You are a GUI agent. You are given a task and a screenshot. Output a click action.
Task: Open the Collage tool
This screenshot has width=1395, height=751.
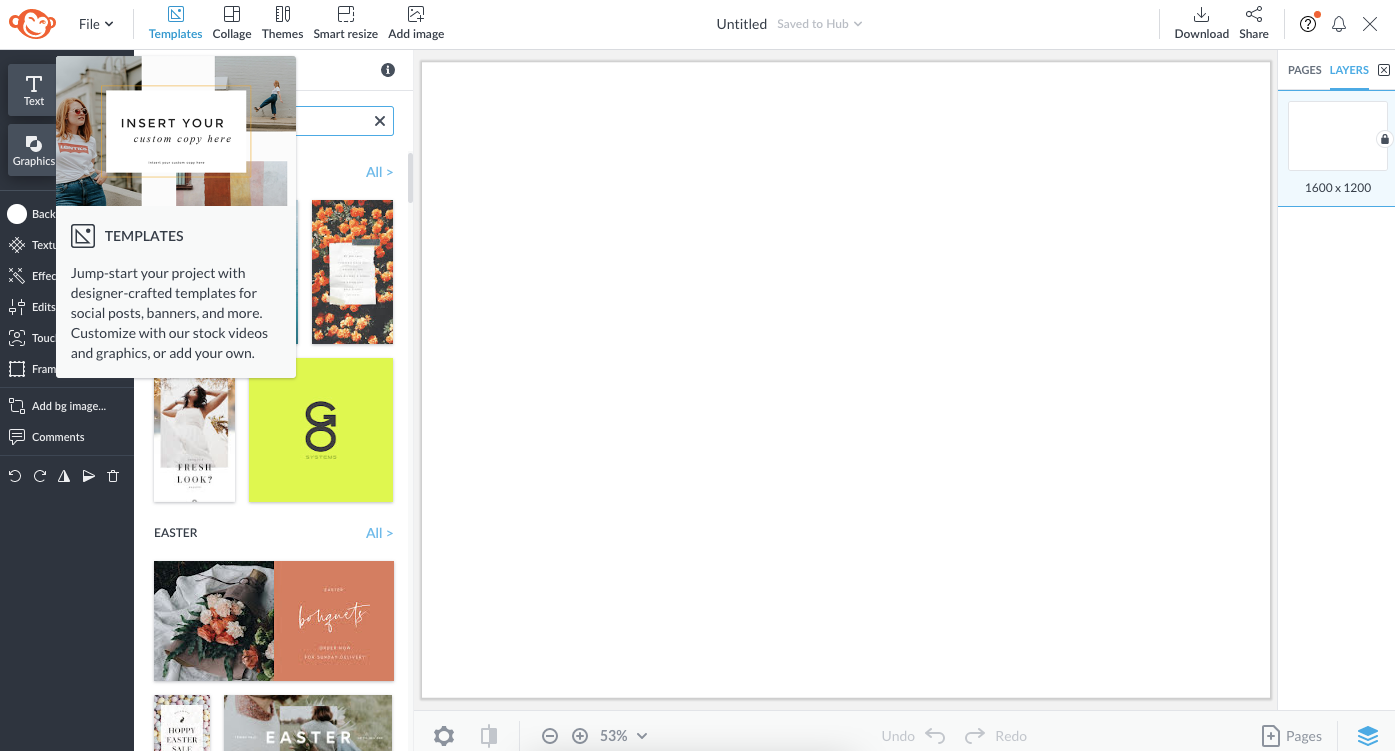tap(232, 22)
